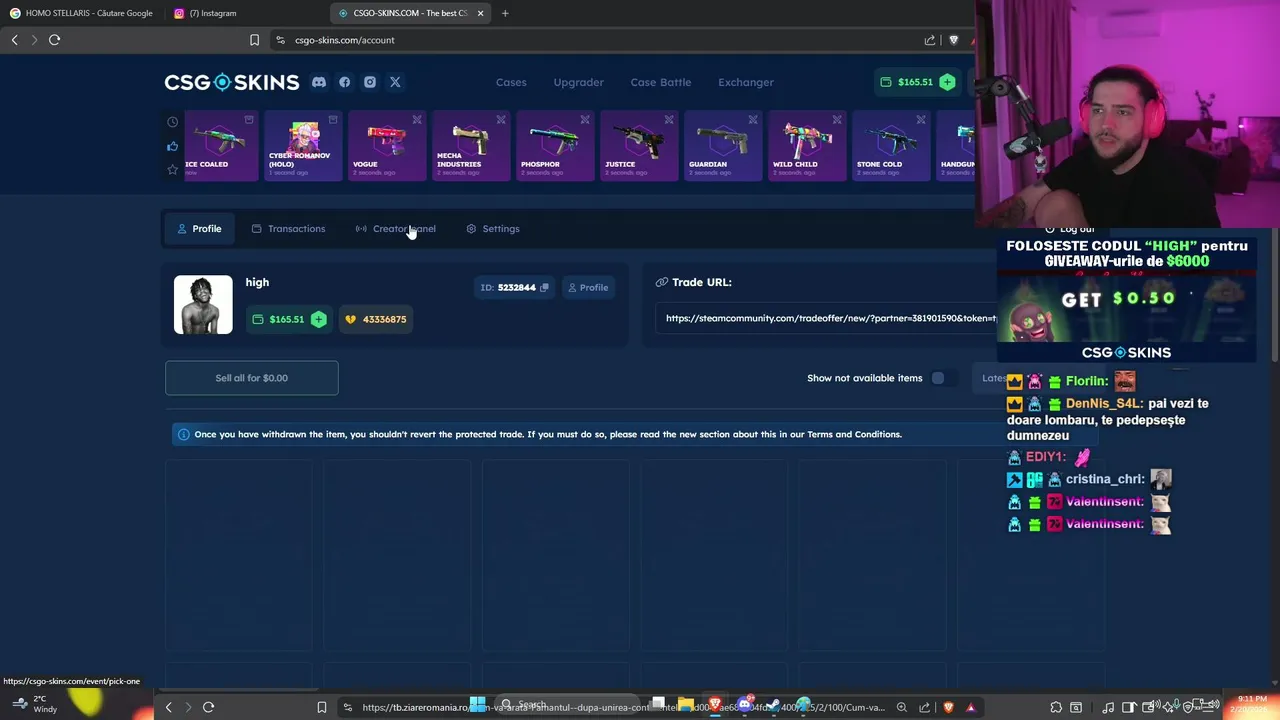Close the CSGO-SKINS.COM tab
The image size is (1280, 720).
[x=481, y=13]
